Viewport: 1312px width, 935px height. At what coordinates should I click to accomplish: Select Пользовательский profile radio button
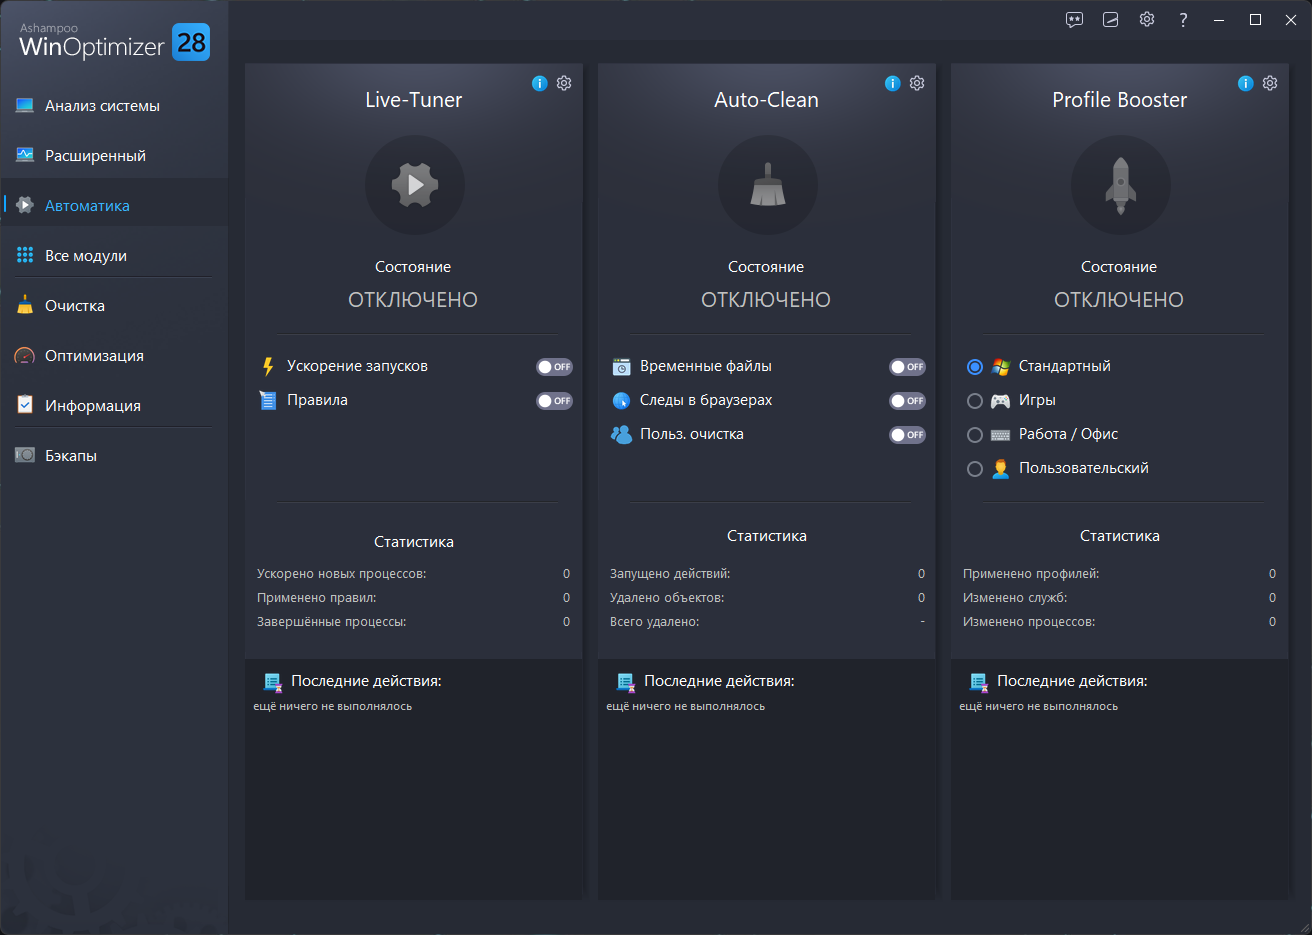tap(975, 469)
